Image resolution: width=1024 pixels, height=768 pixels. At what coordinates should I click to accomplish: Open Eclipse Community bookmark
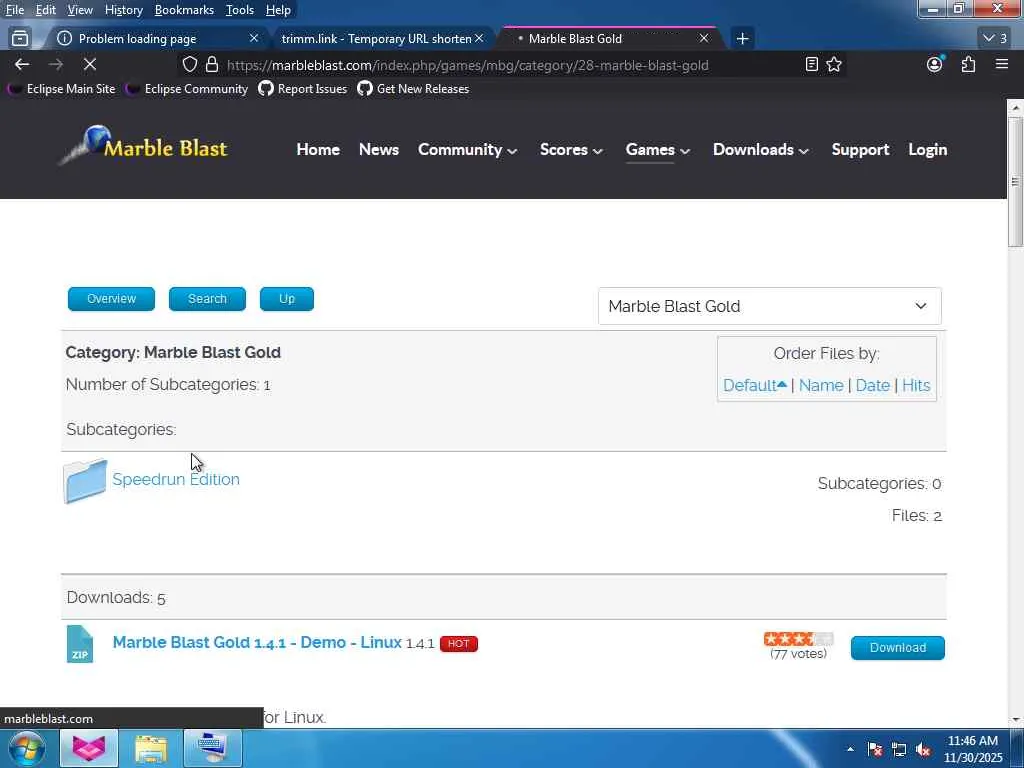(x=187, y=89)
